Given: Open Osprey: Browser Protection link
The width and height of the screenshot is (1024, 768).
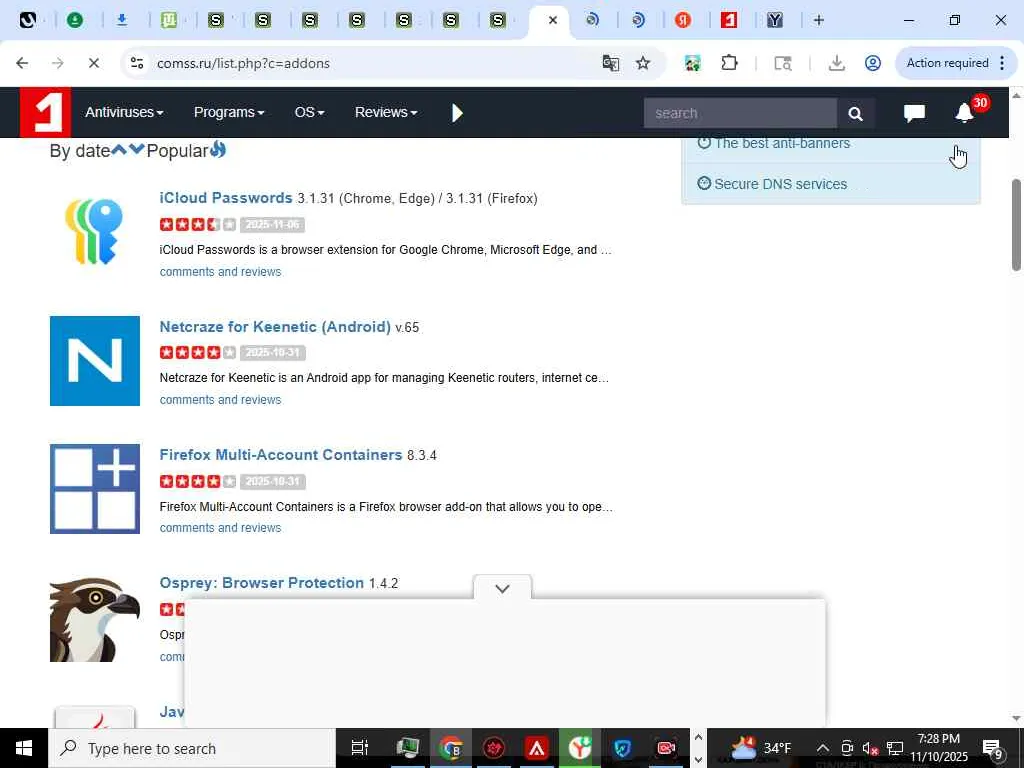Looking at the screenshot, I should click(261, 583).
